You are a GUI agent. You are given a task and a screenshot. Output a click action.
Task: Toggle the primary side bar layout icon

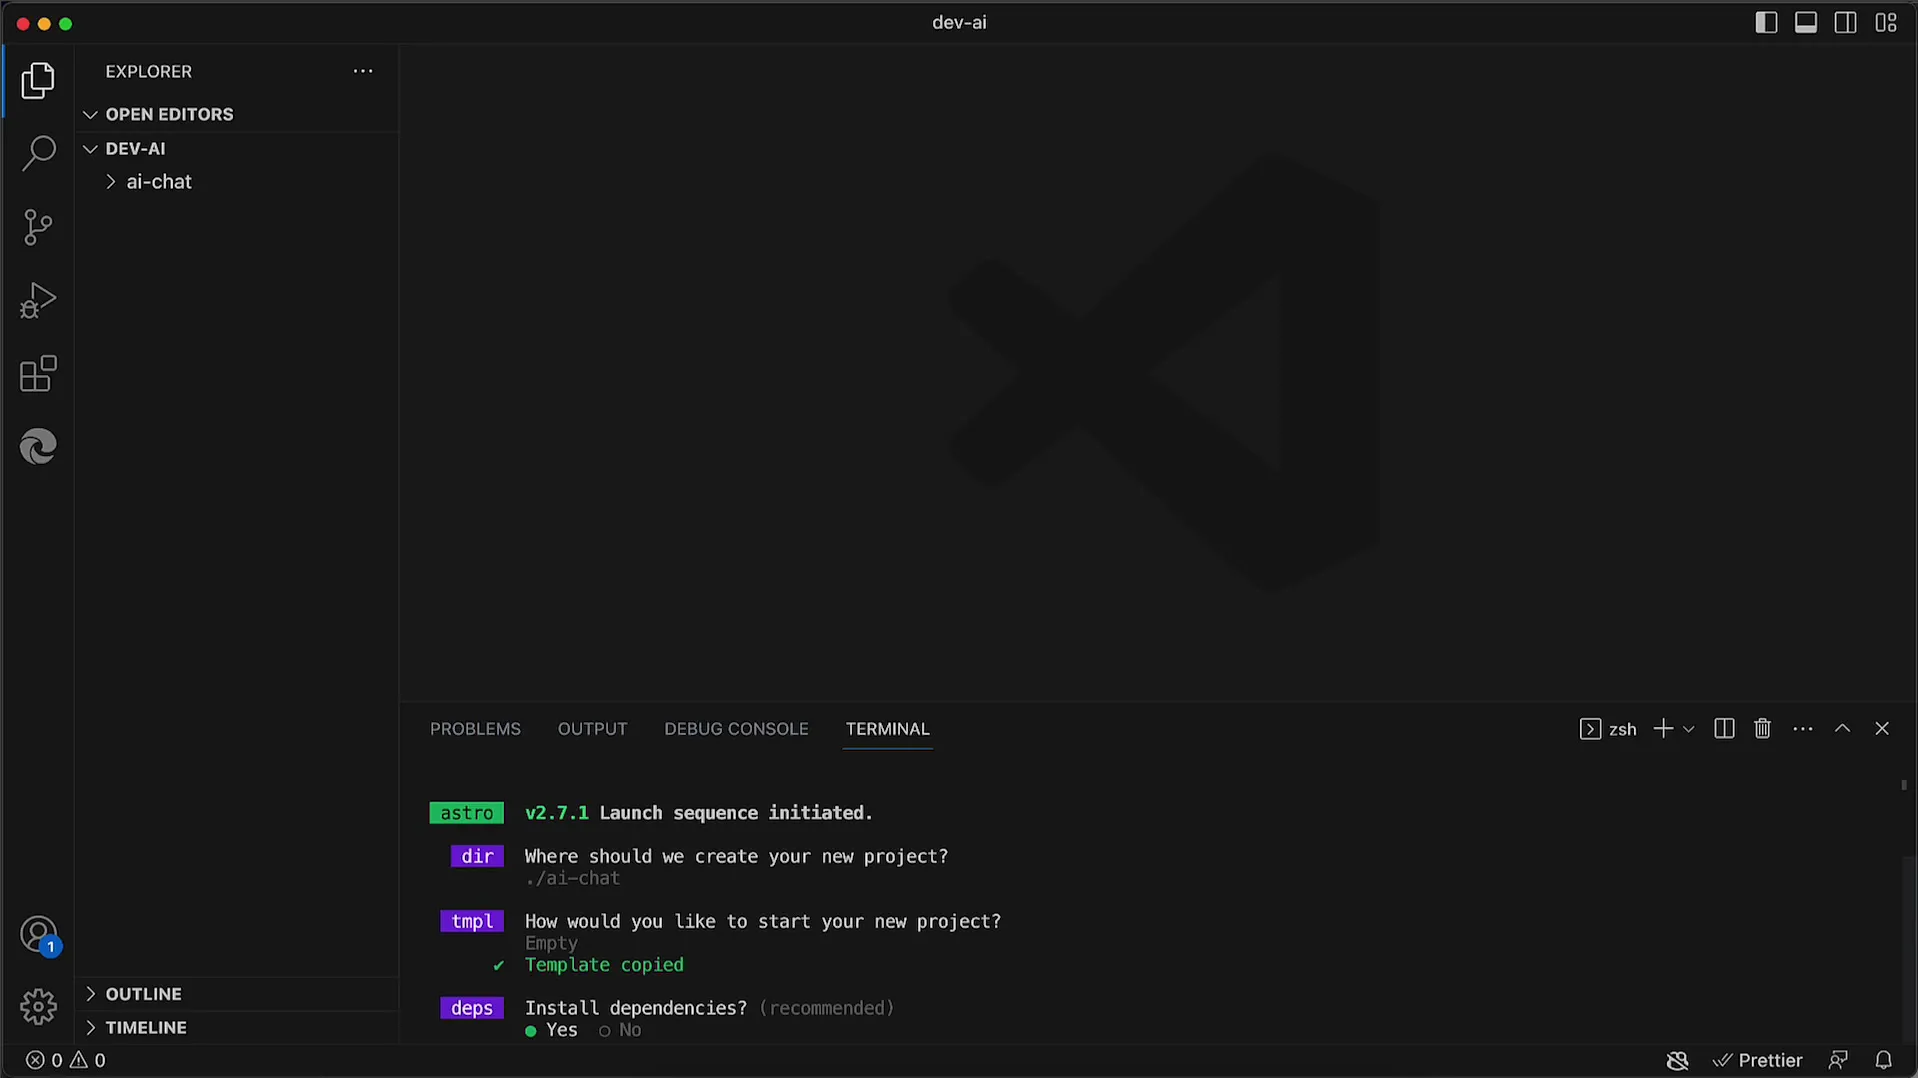point(1766,23)
